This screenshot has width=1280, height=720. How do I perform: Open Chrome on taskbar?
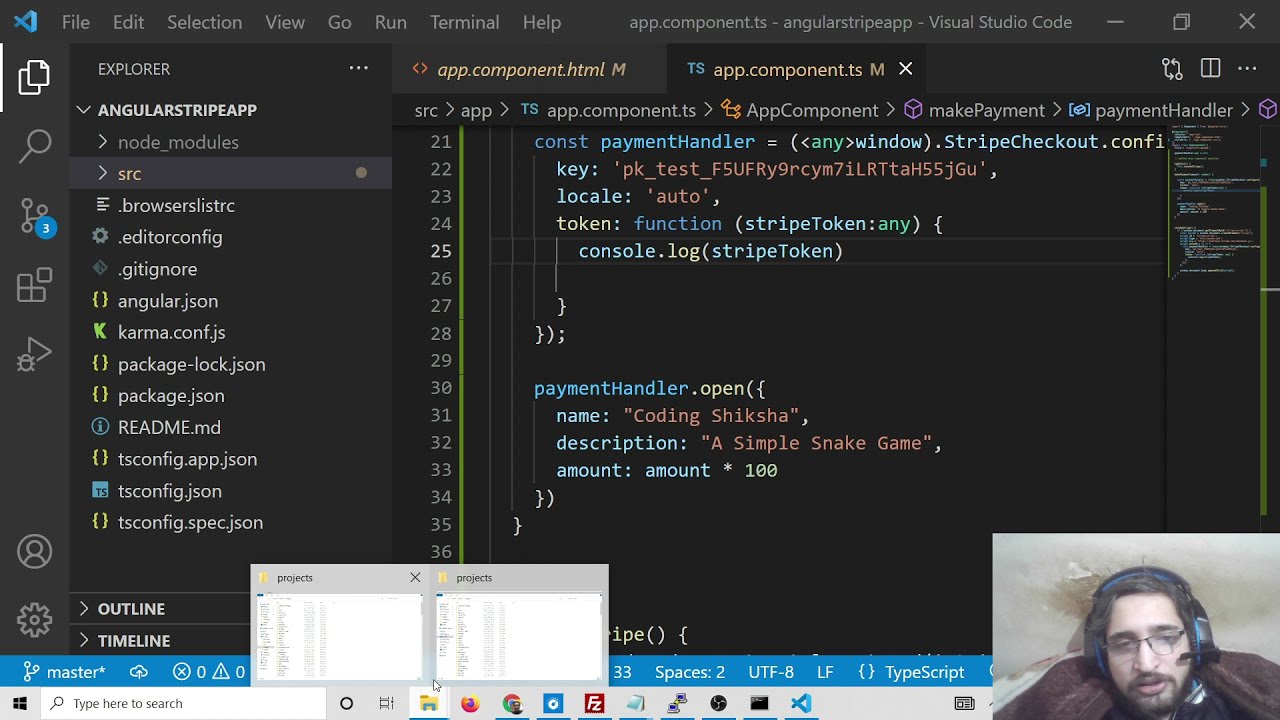click(512, 703)
